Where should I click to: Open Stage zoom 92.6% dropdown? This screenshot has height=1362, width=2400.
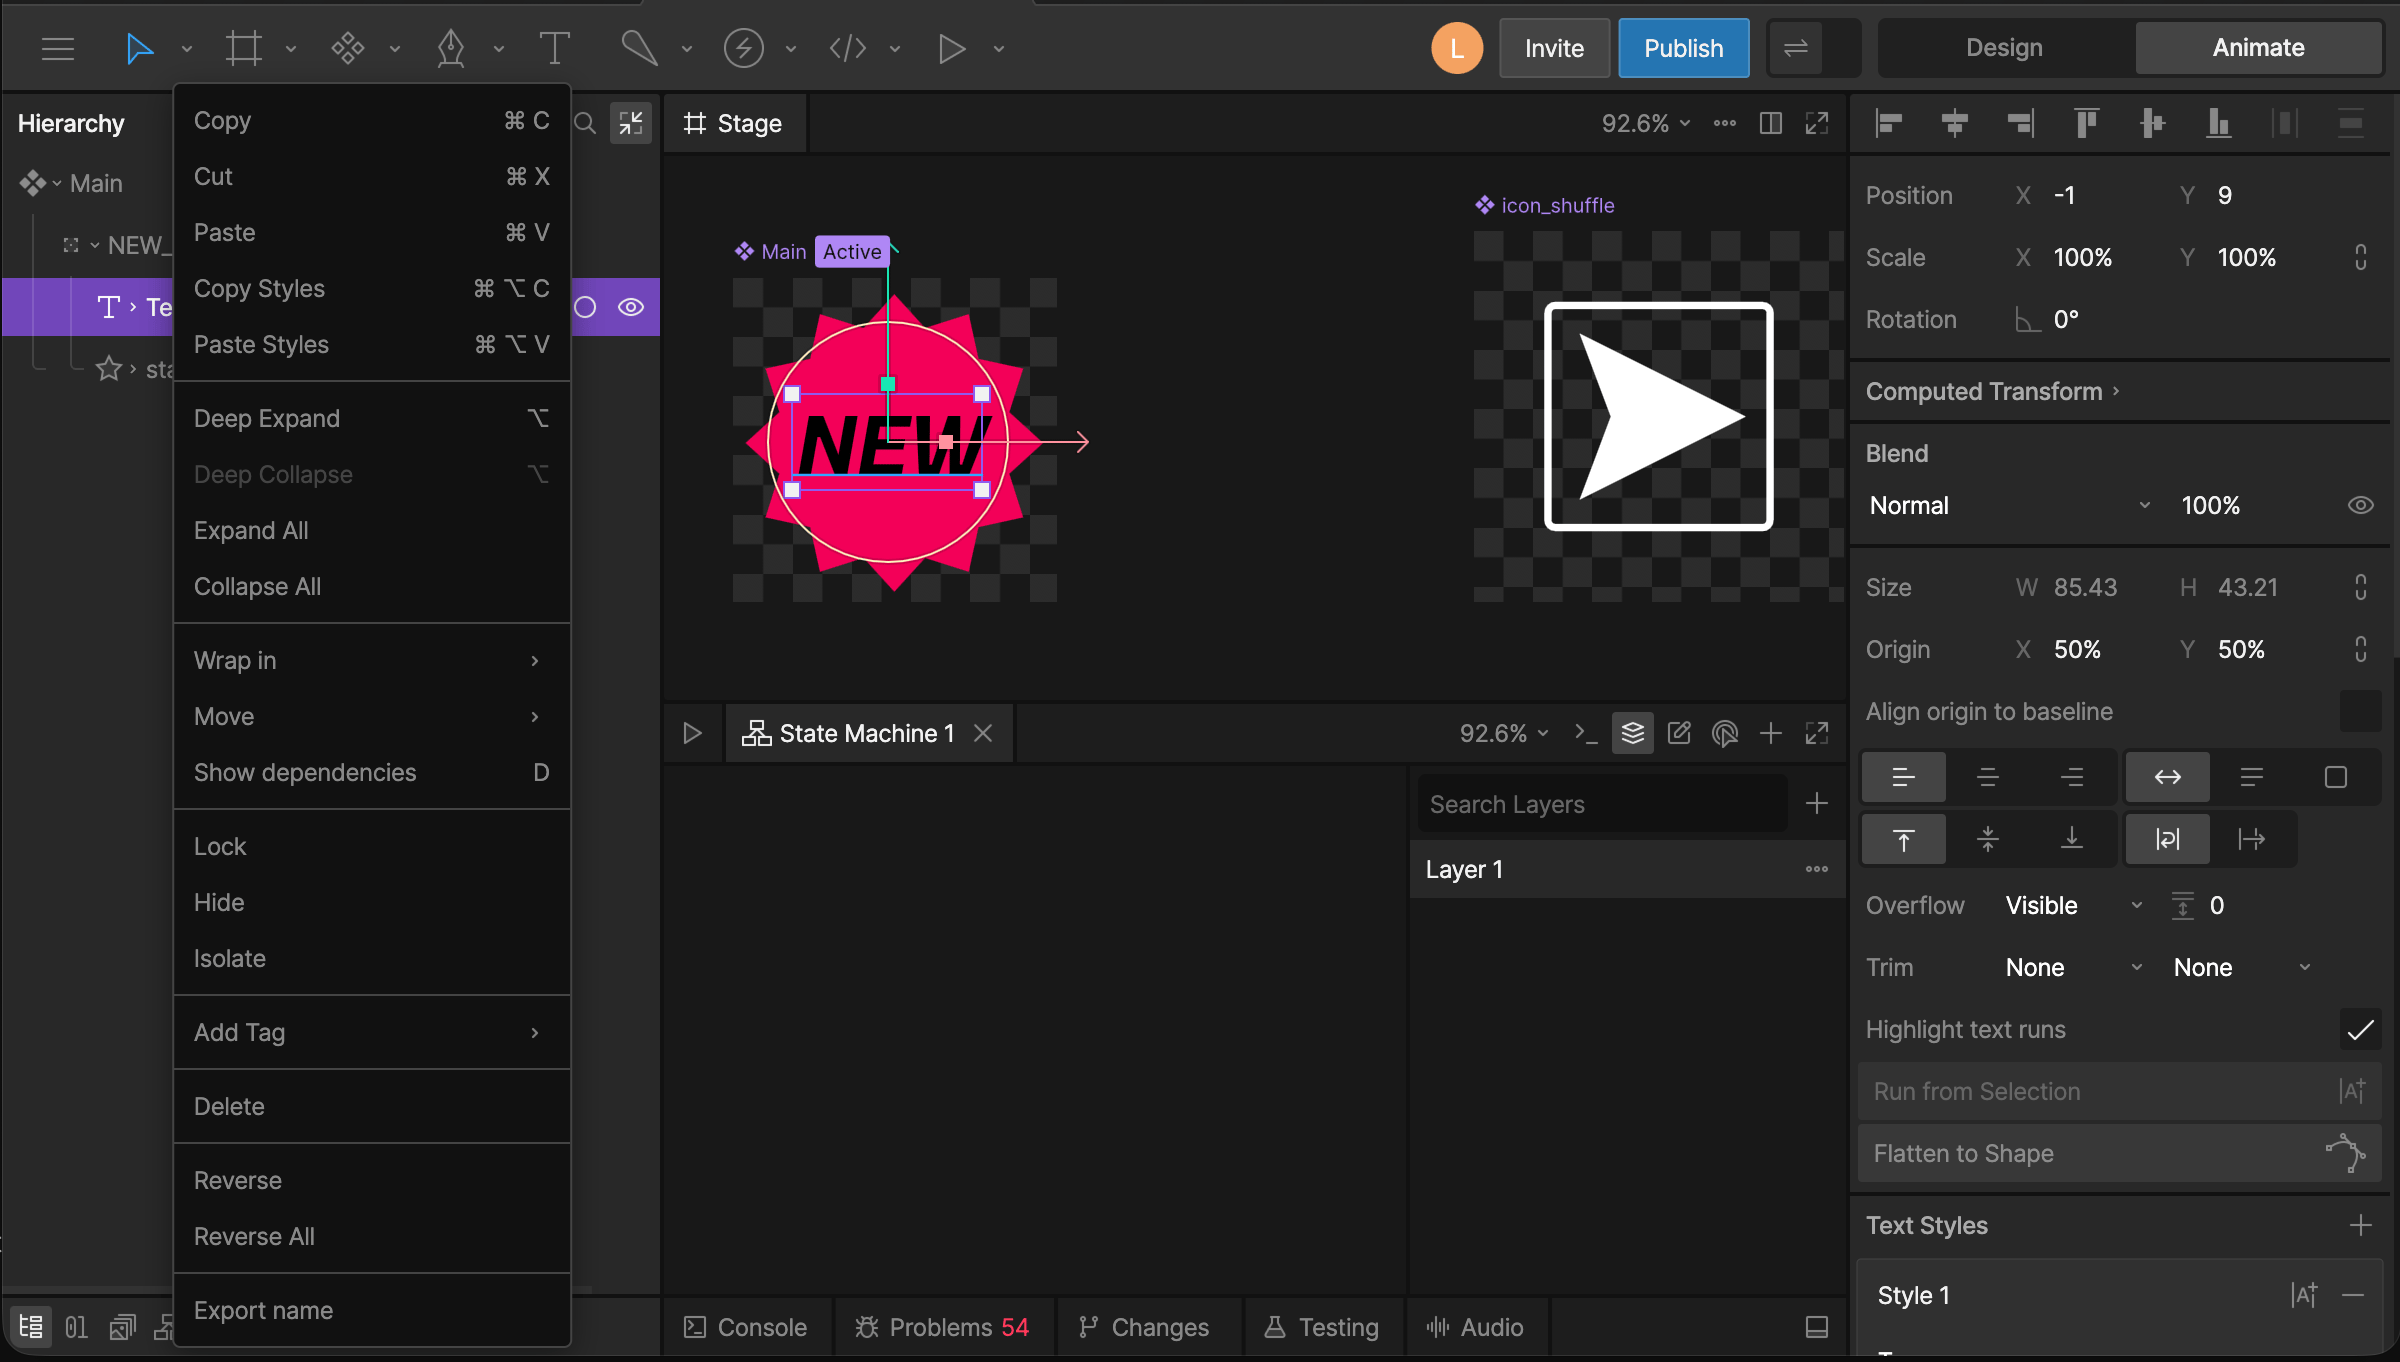(x=1646, y=123)
